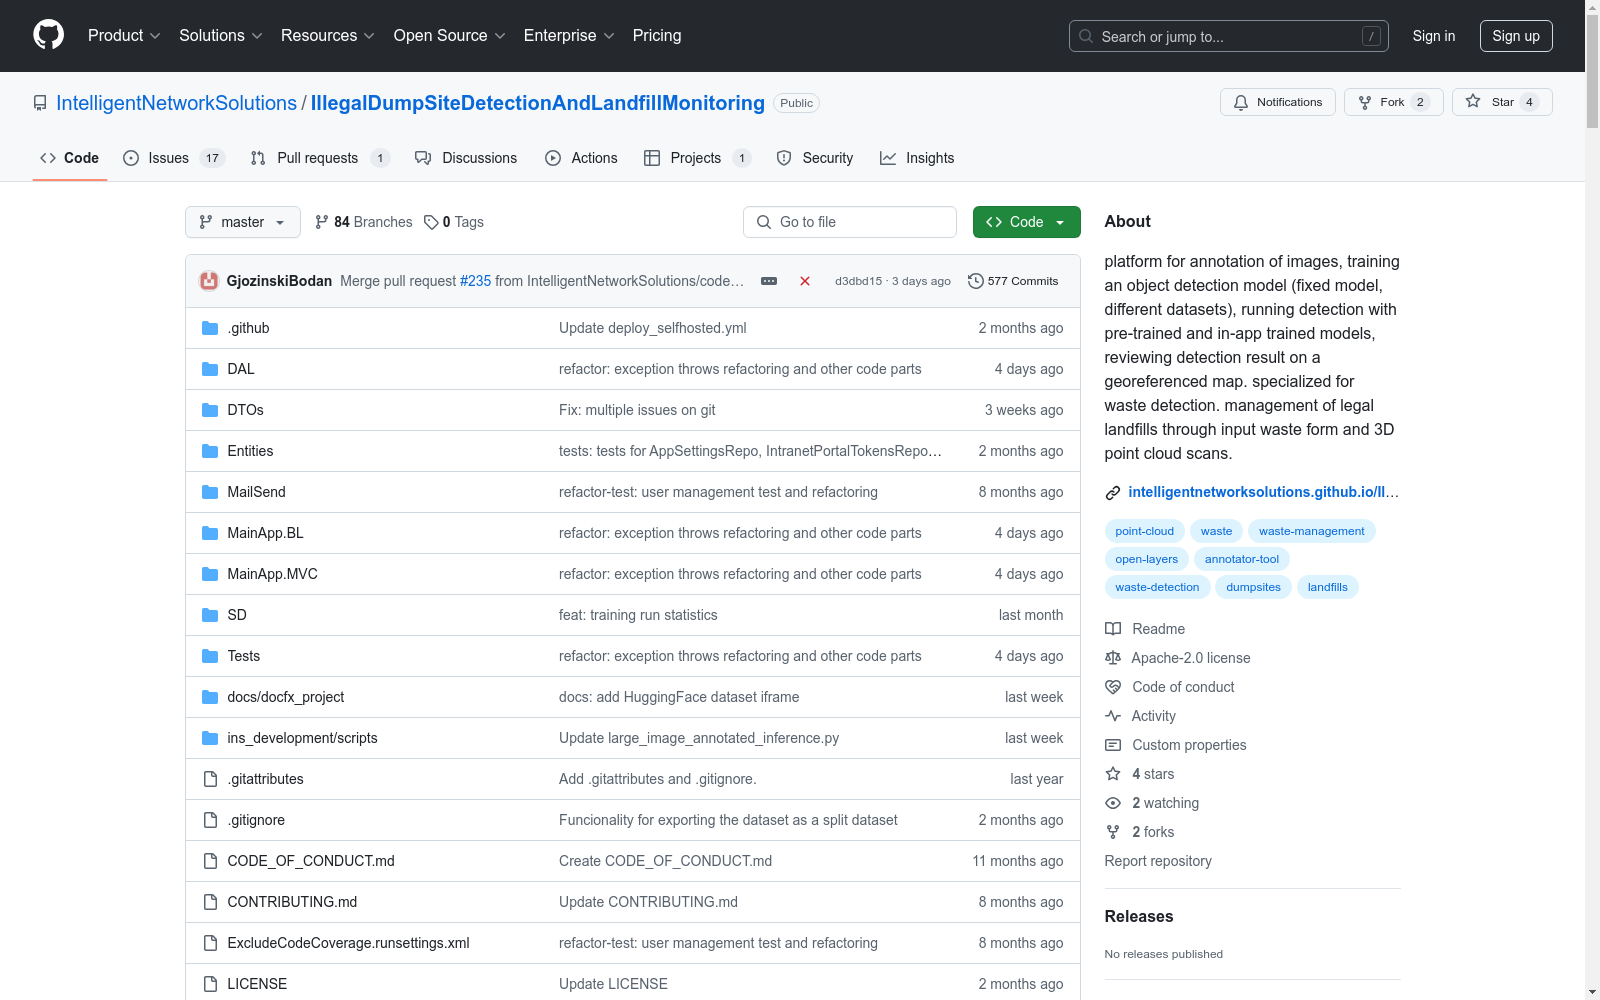This screenshot has height=1000, width=1600.
Task: Open the landfills topic tag
Action: point(1328,587)
